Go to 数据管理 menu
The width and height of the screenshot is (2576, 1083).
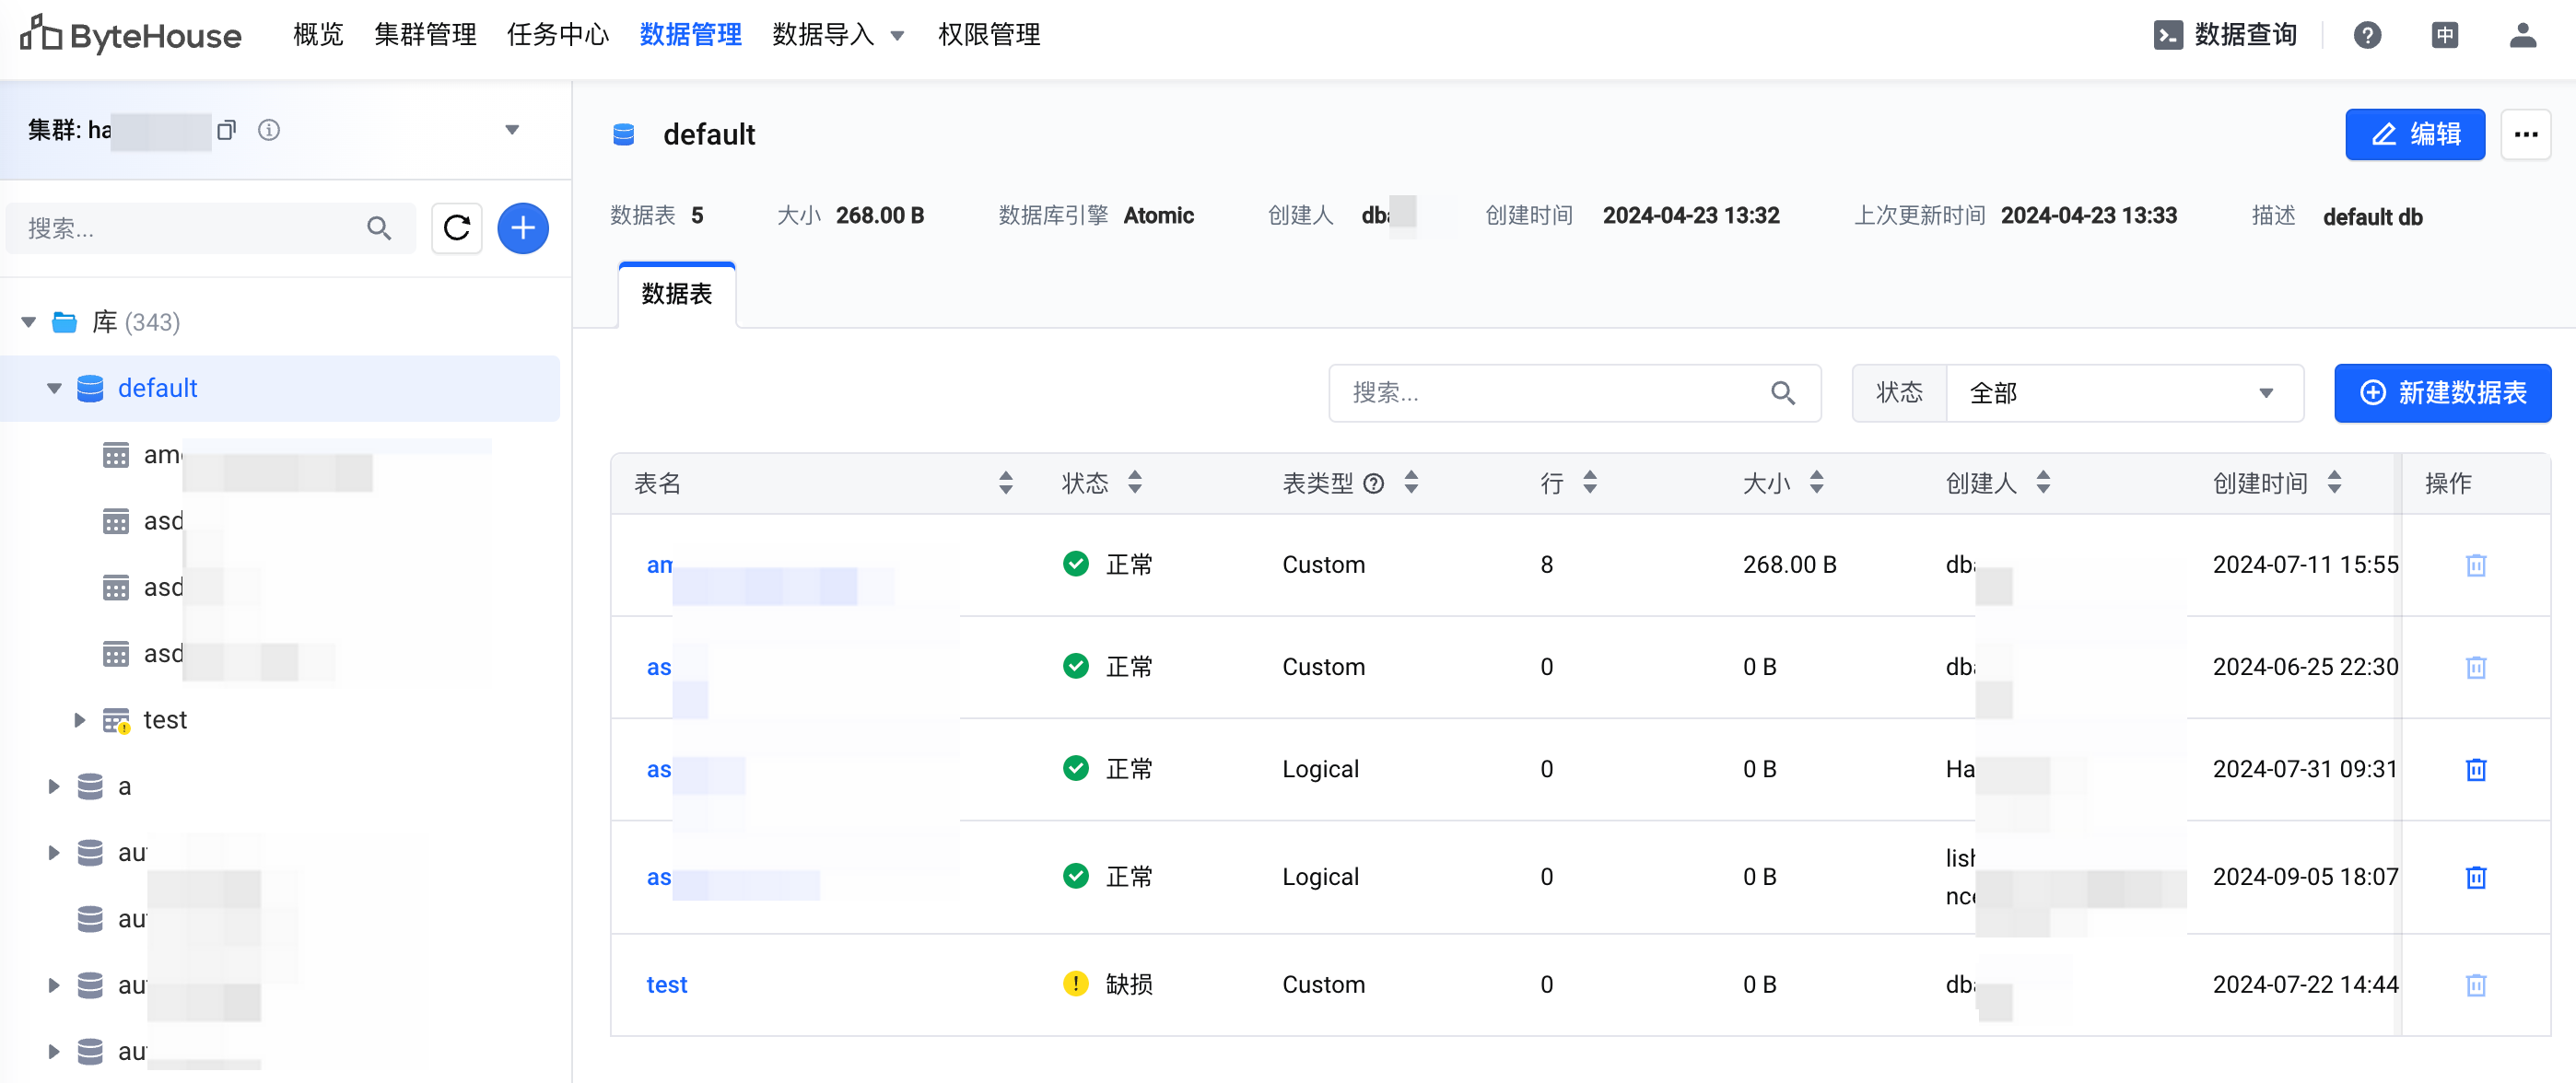point(691,35)
